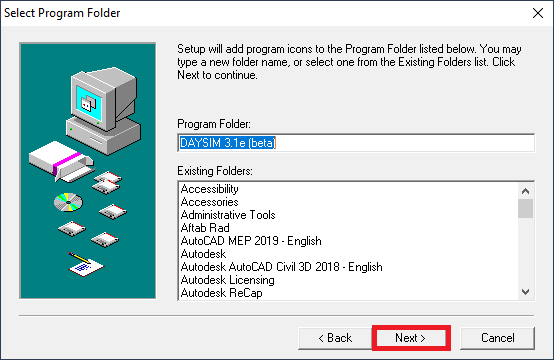This screenshot has width=554, height=360.
Task: Click the list scrollbar up arrow
Action: (x=525, y=191)
